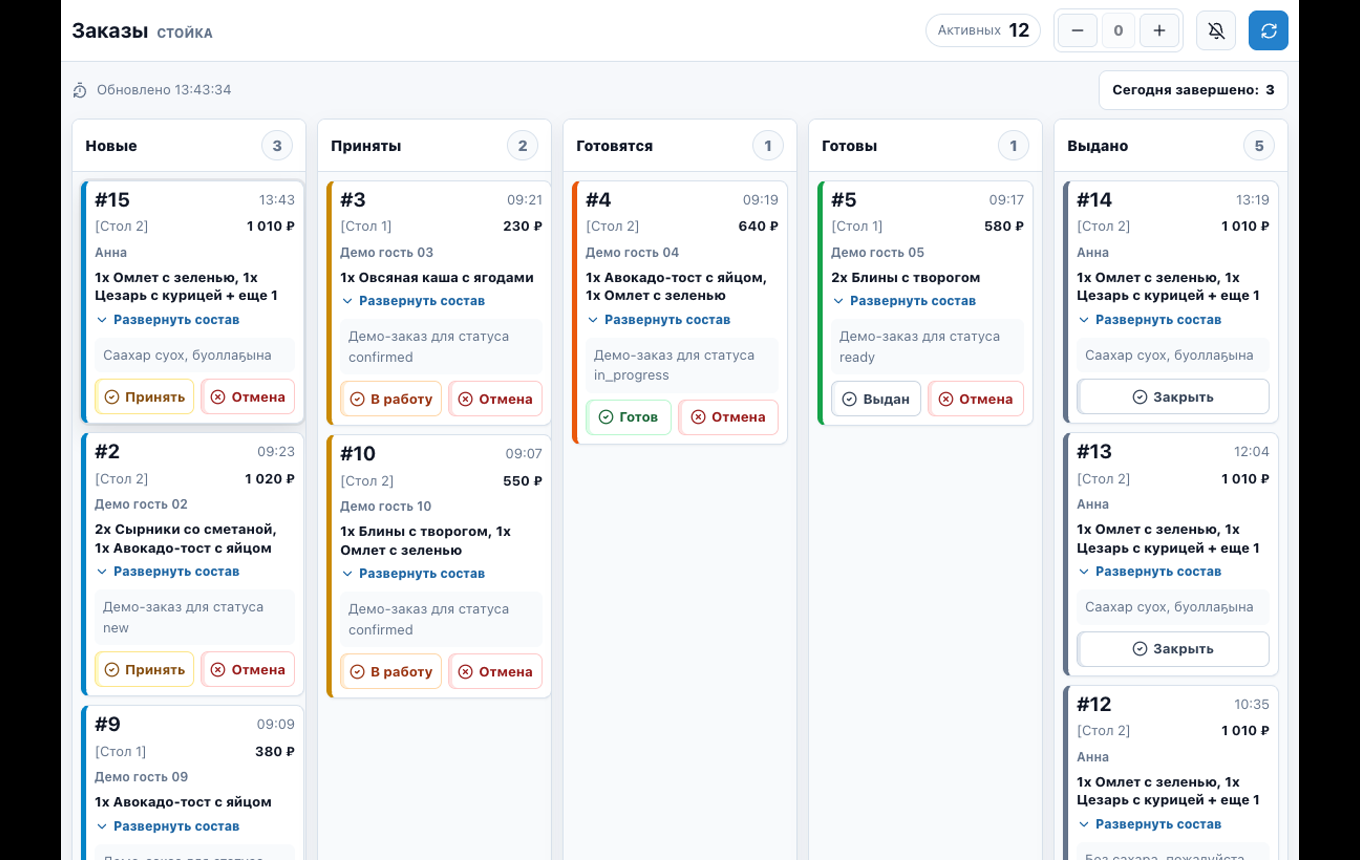Accept order #15 with Принять button
This screenshot has width=1360, height=860.
point(145,397)
